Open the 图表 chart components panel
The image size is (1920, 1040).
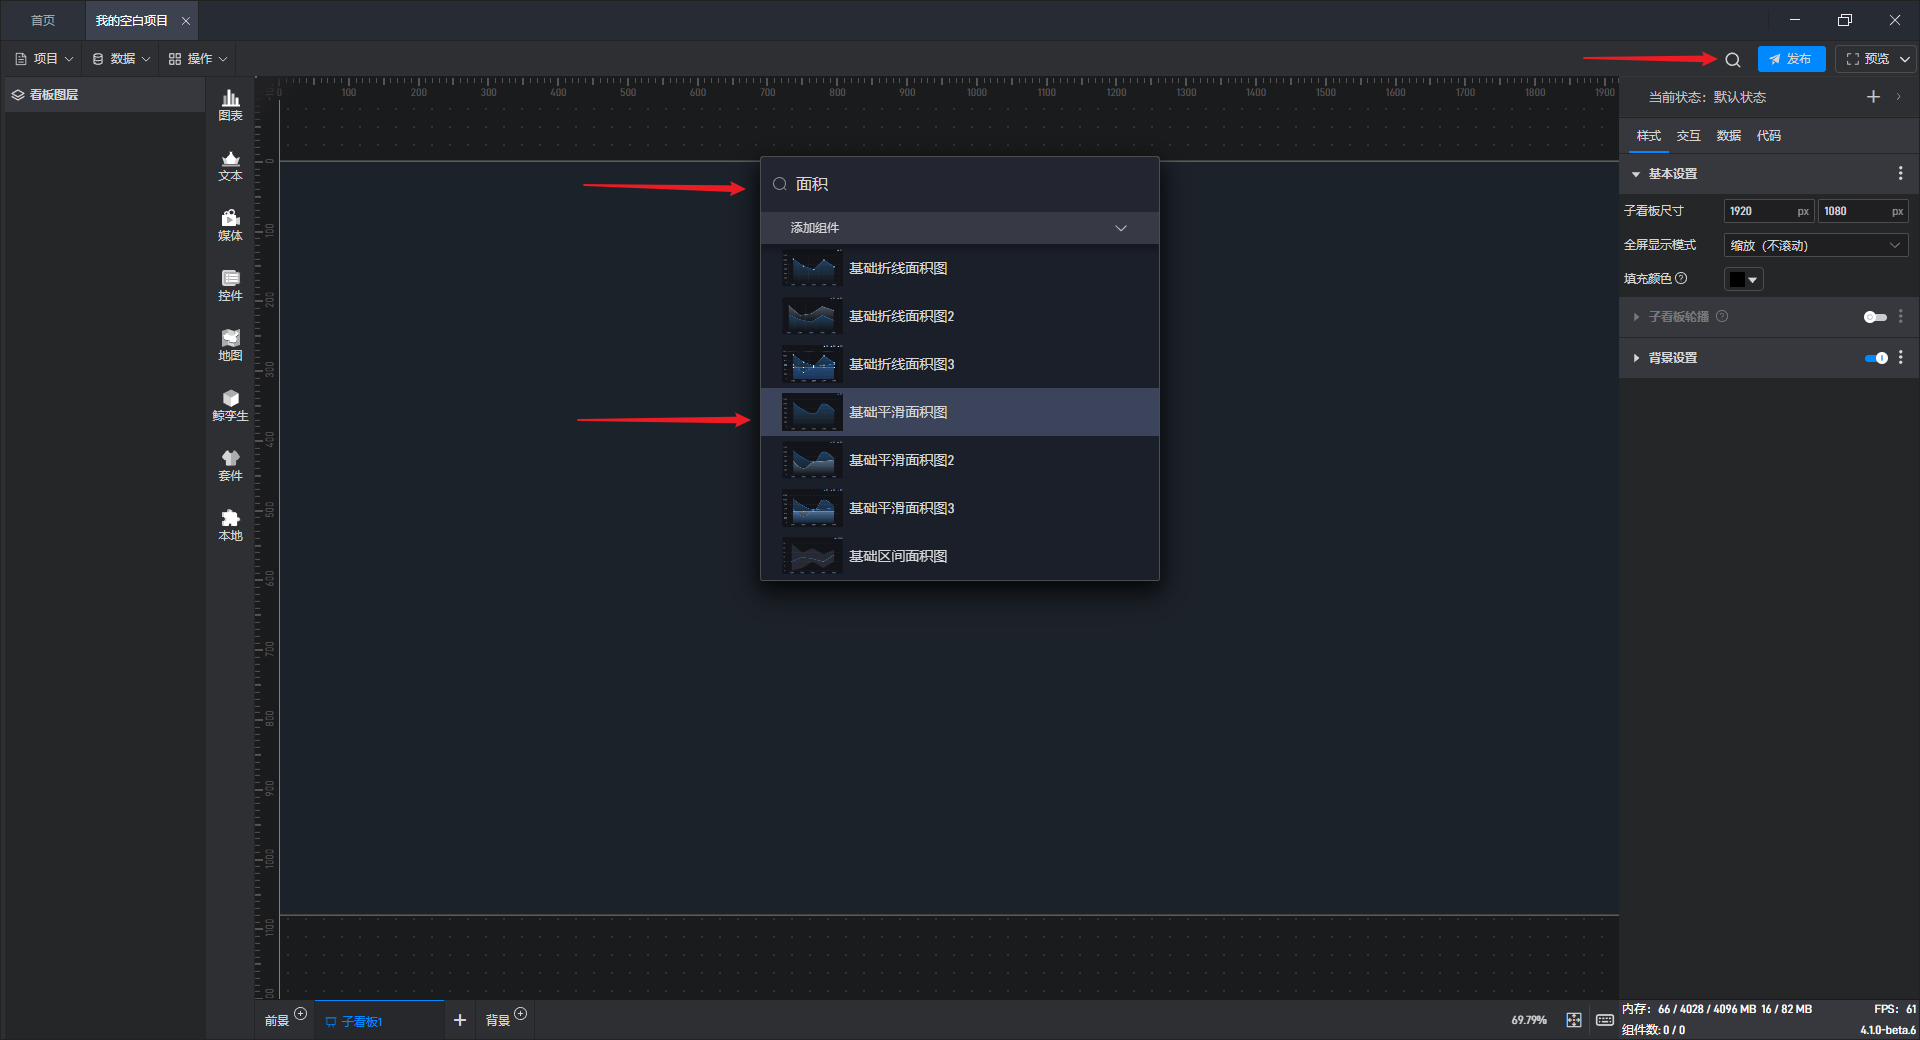[x=230, y=105]
